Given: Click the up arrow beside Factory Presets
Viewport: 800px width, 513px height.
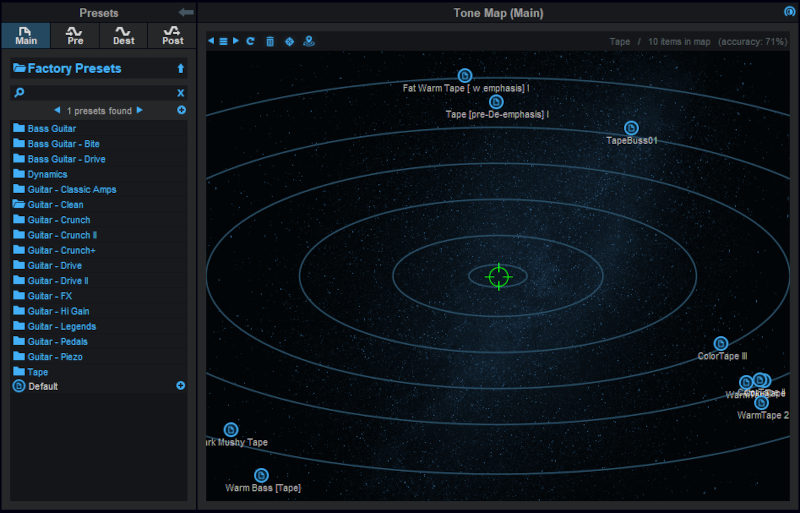Looking at the screenshot, I should [x=181, y=69].
